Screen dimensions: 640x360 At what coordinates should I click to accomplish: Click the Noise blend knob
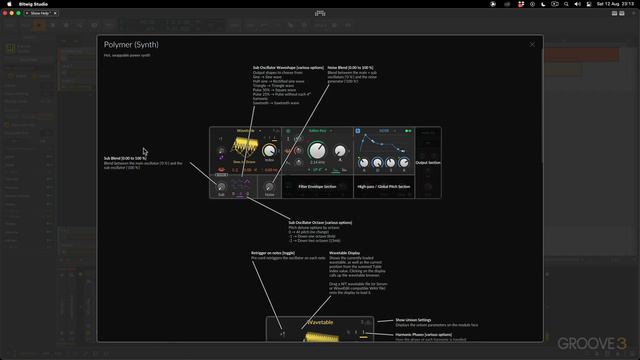[269, 187]
